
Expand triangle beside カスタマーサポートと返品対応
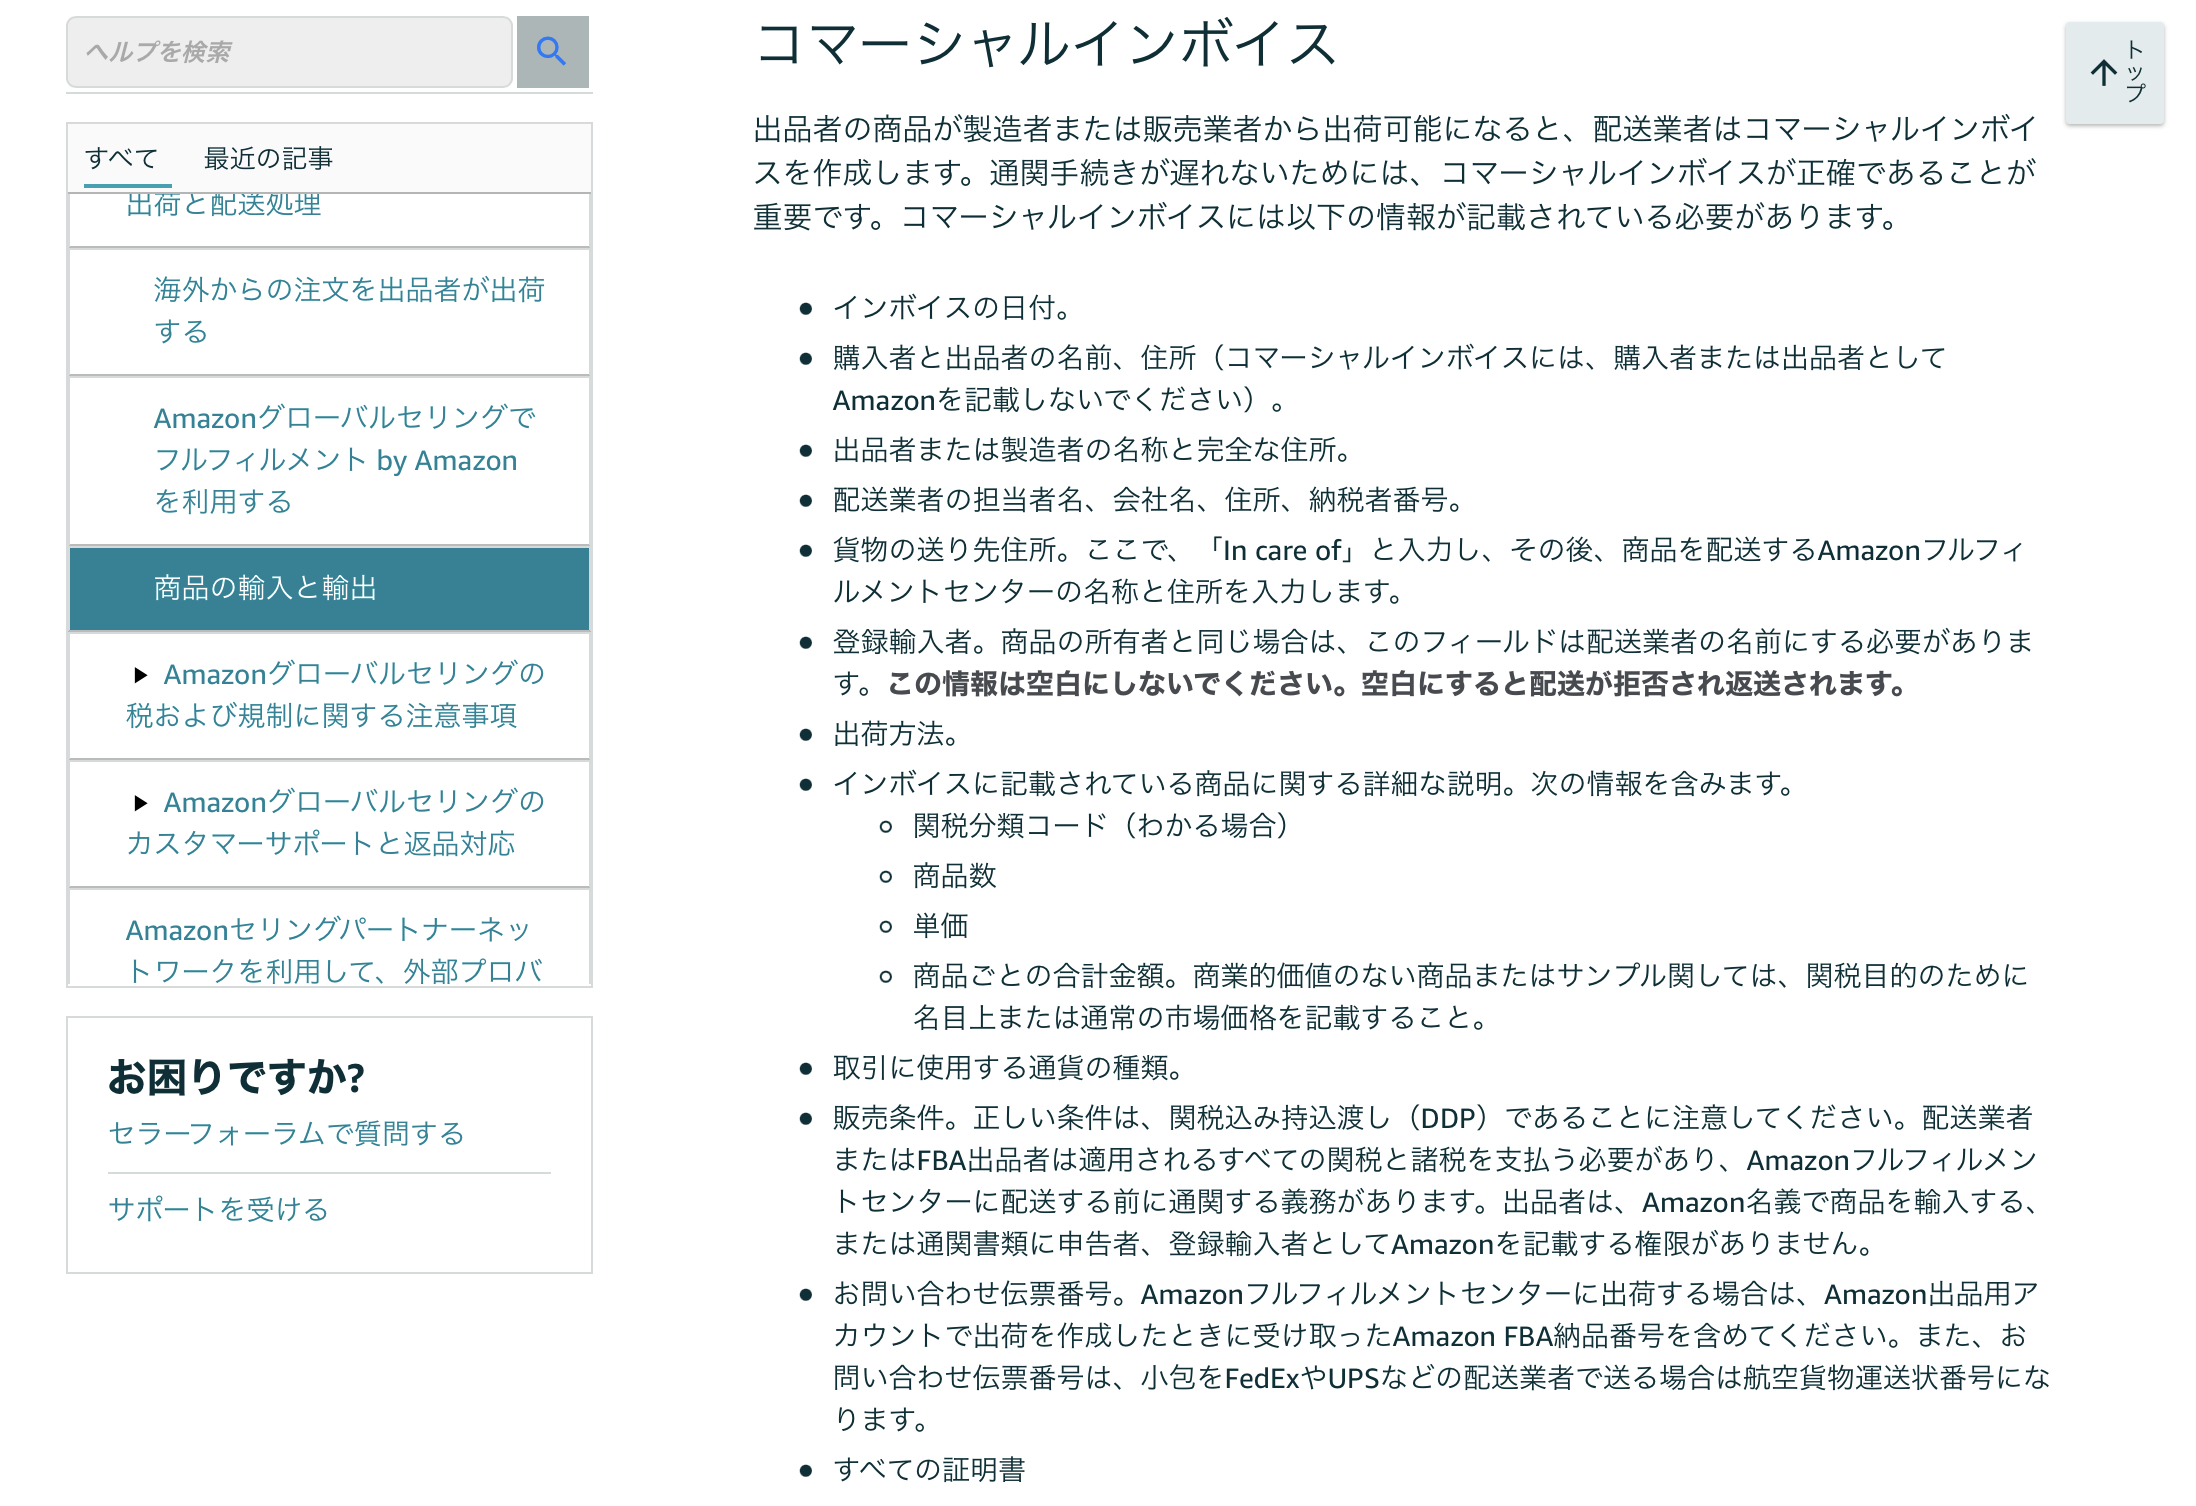[141, 803]
